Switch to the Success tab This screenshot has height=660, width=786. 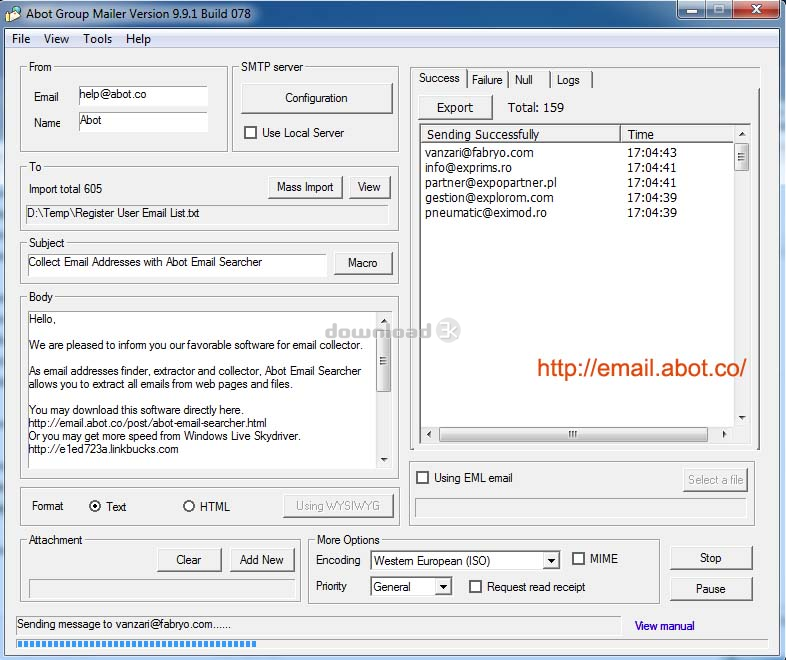[x=439, y=78]
